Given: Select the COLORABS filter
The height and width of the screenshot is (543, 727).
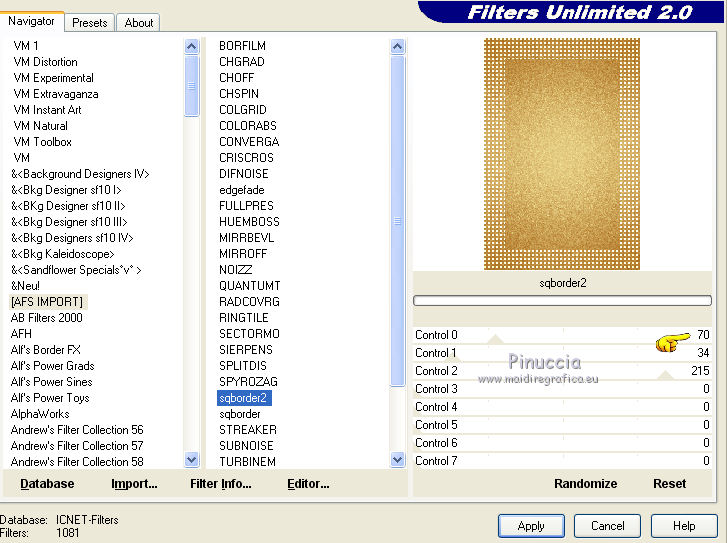Looking at the screenshot, I should [x=248, y=126].
